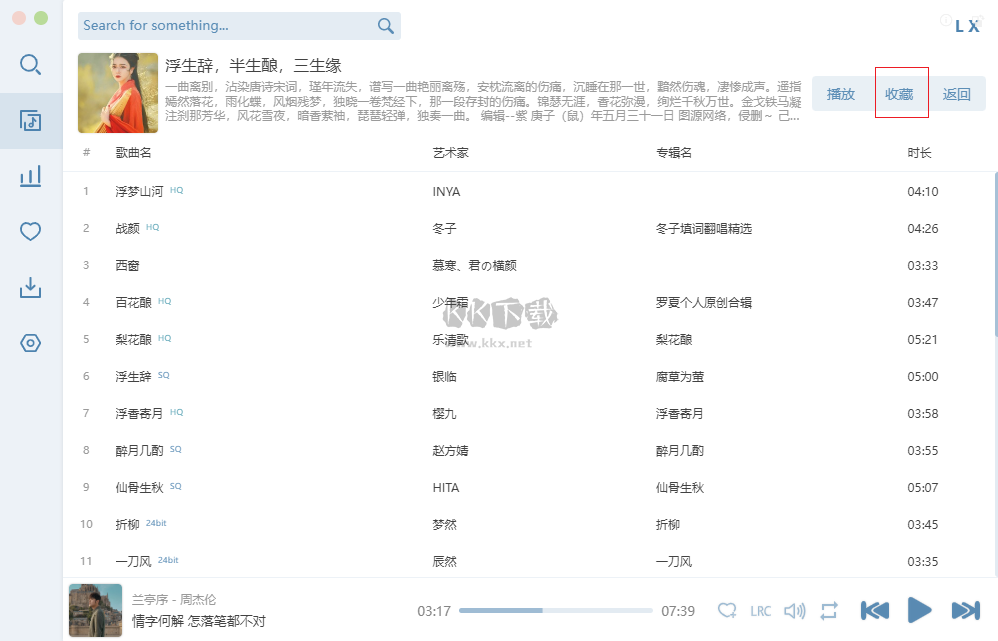Change the playback repeat mode
Image resolution: width=998 pixels, height=641 pixels.
[829, 610]
